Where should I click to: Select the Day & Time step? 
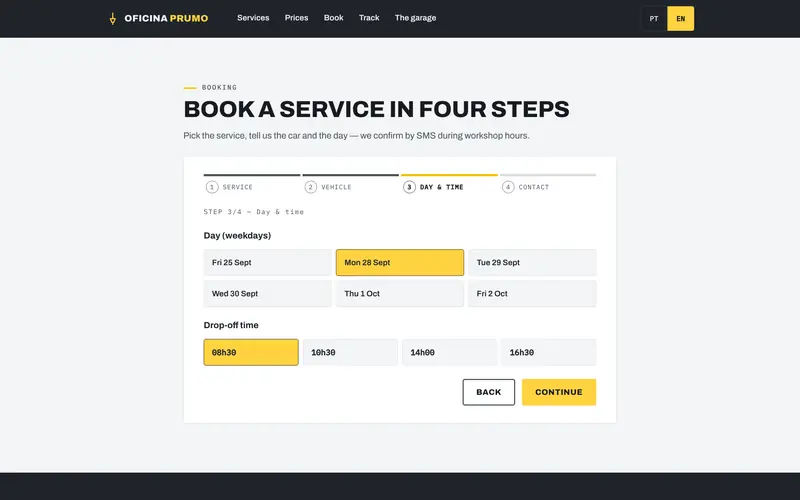tap(449, 184)
